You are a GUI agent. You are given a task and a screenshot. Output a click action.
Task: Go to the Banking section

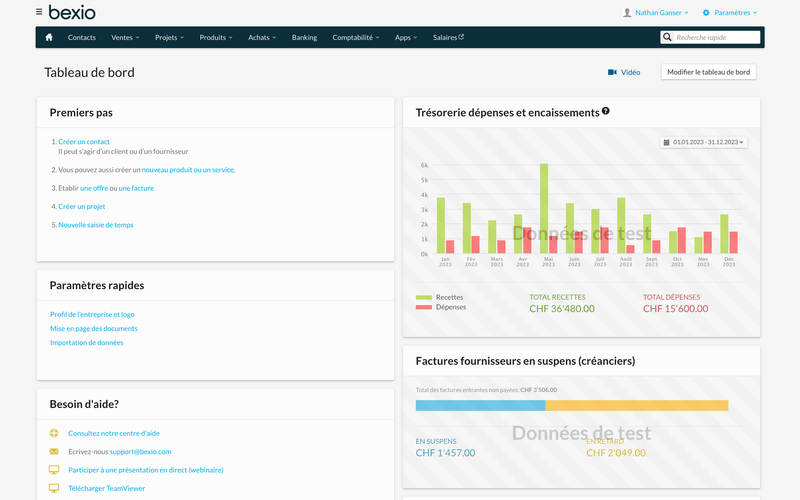coord(304,37)
